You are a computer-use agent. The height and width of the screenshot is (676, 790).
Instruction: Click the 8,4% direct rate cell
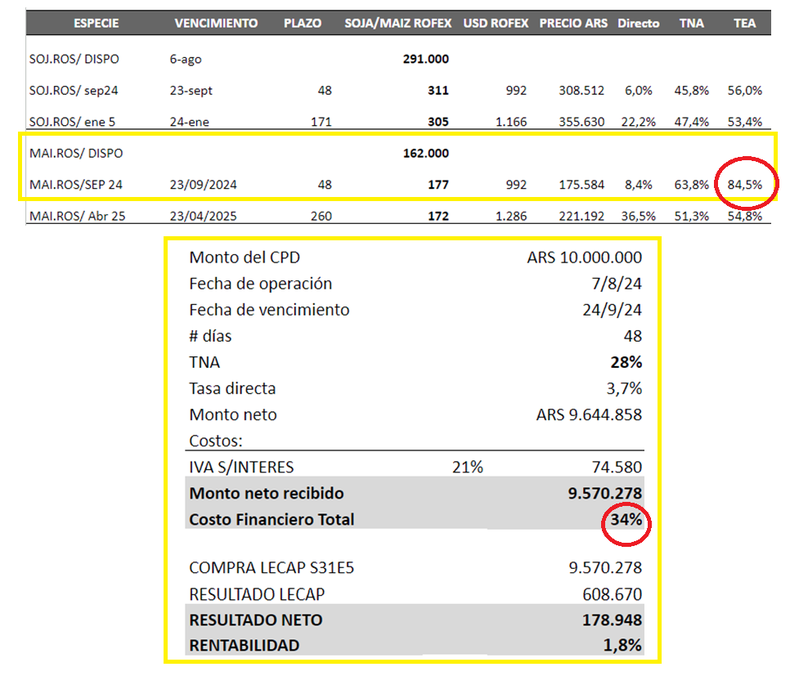pos(638,185)
